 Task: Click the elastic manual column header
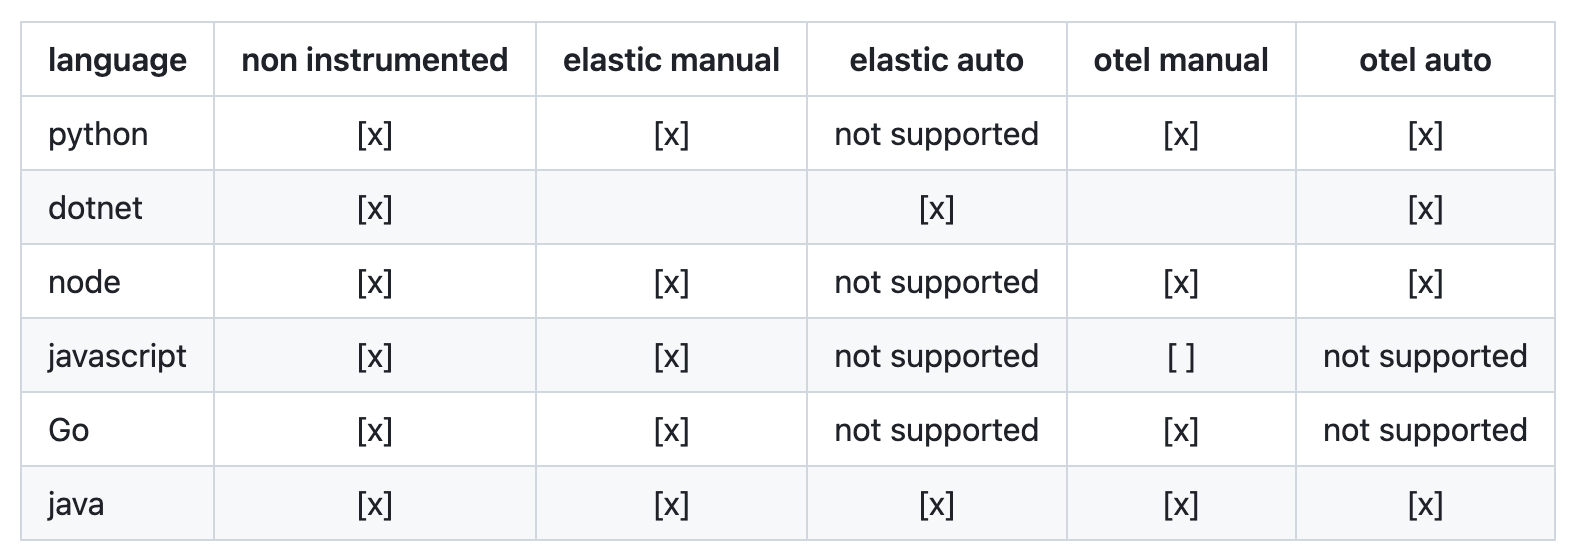point(671,60)
